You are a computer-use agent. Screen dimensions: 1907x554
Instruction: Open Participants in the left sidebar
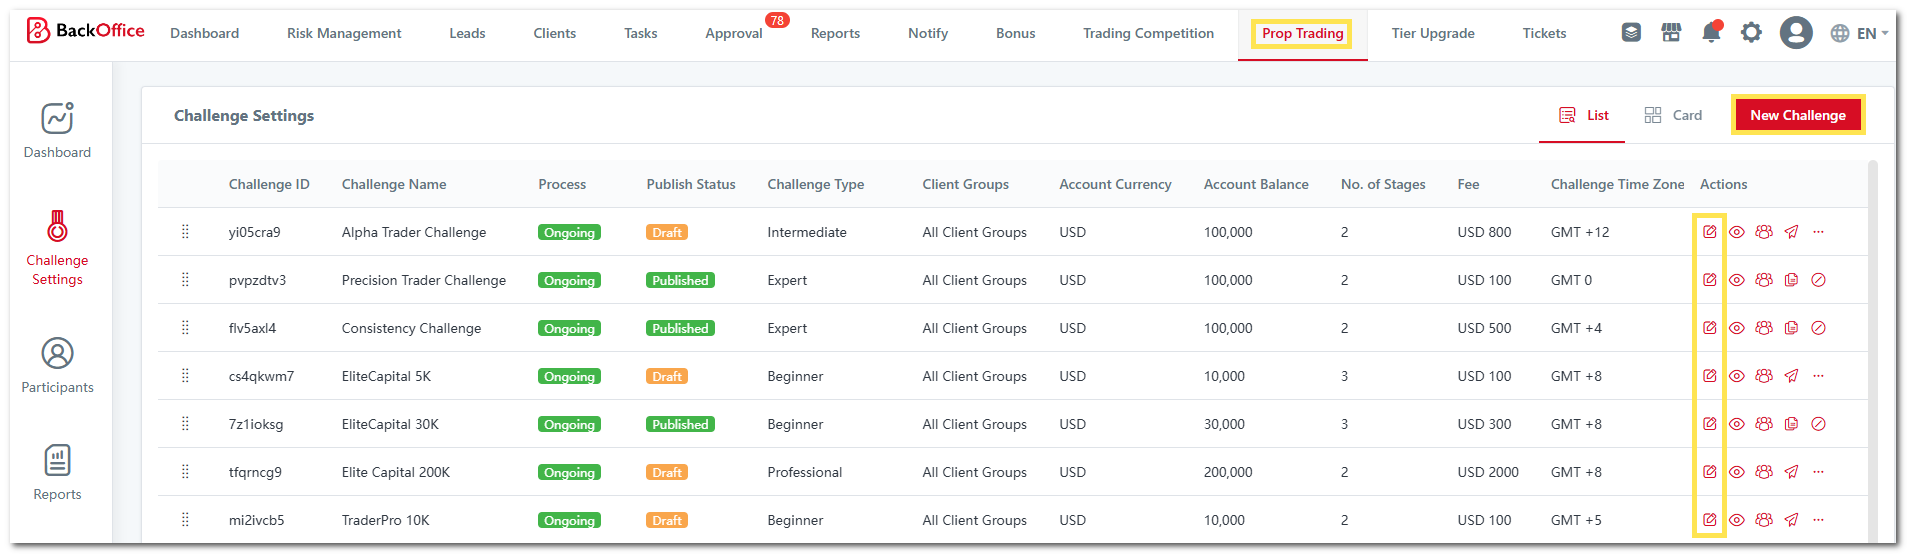[x=57, y=366]
